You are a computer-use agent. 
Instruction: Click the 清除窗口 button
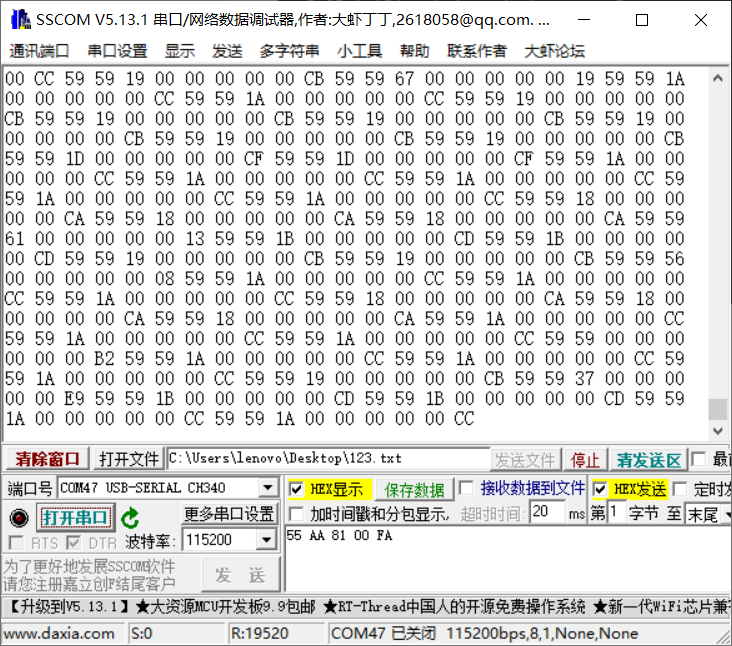(48, 459)
